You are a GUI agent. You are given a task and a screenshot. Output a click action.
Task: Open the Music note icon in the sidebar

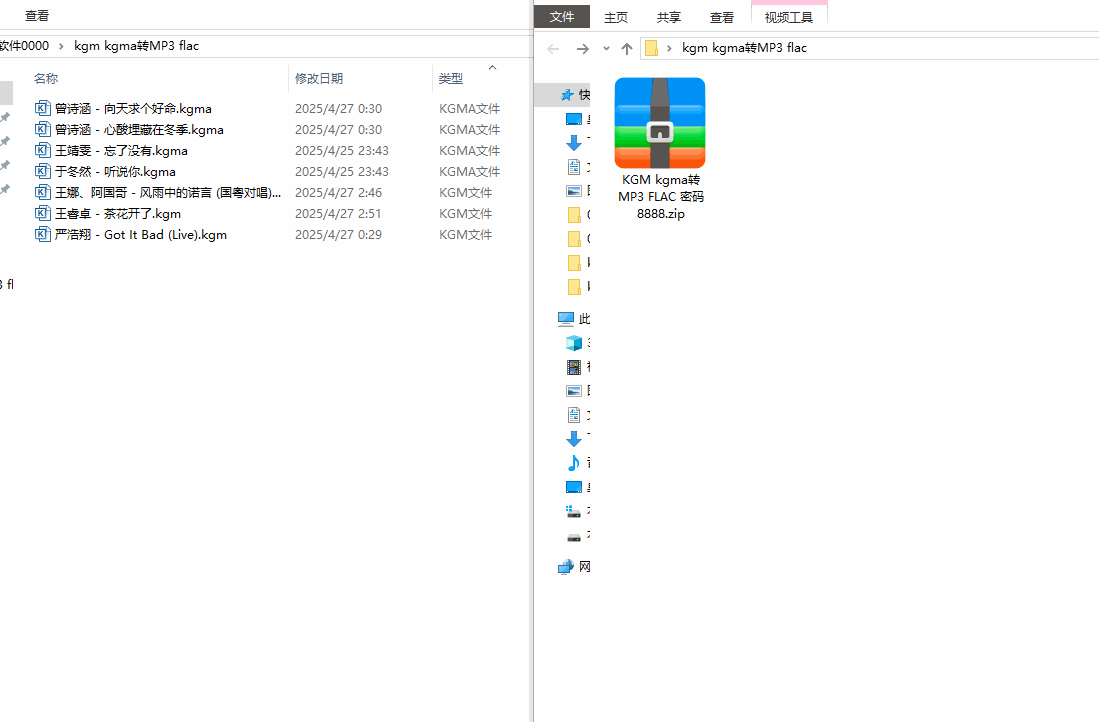573,463
